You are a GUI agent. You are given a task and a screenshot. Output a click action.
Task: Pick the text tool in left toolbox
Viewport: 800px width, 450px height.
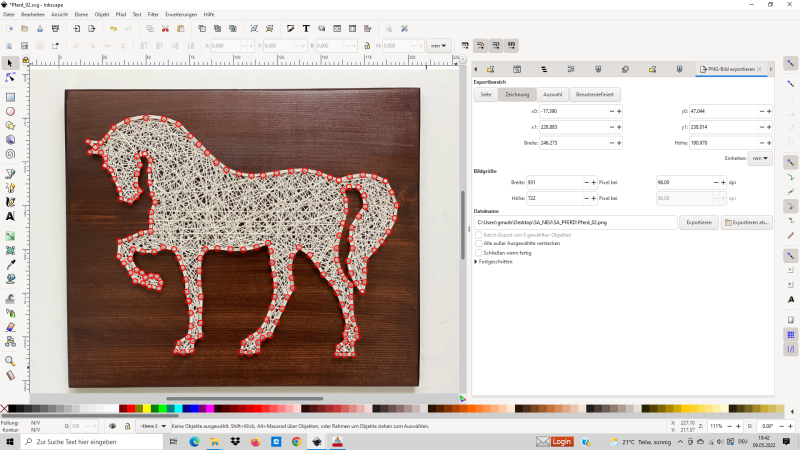(10, 216)
